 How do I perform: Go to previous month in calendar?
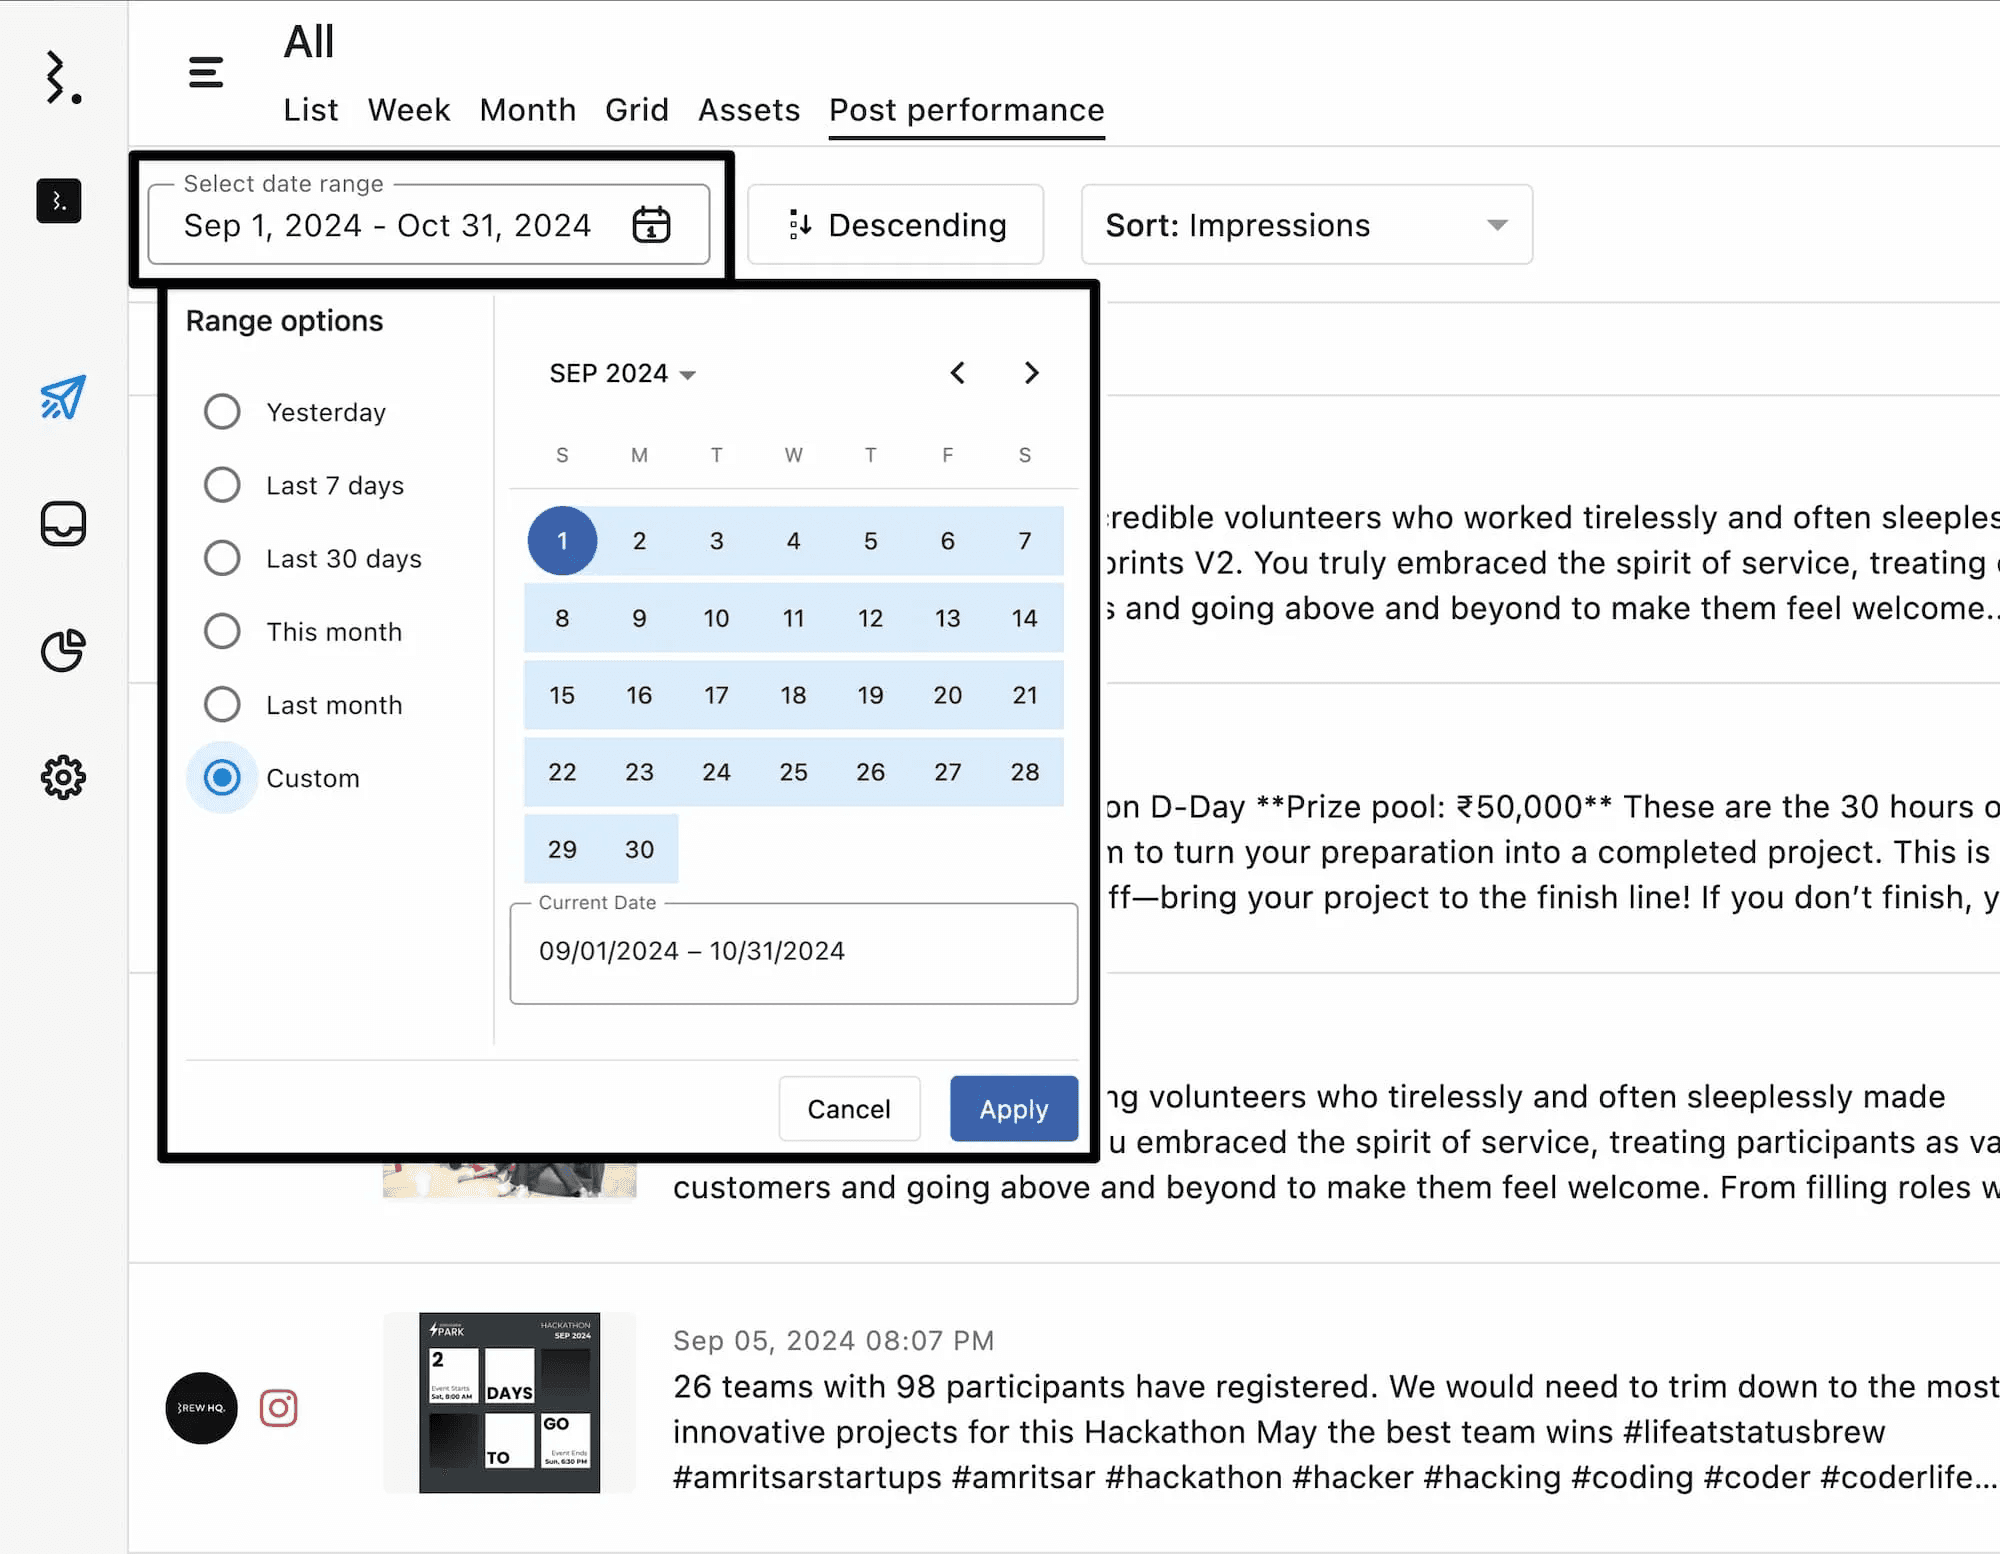tap(957, 373)
